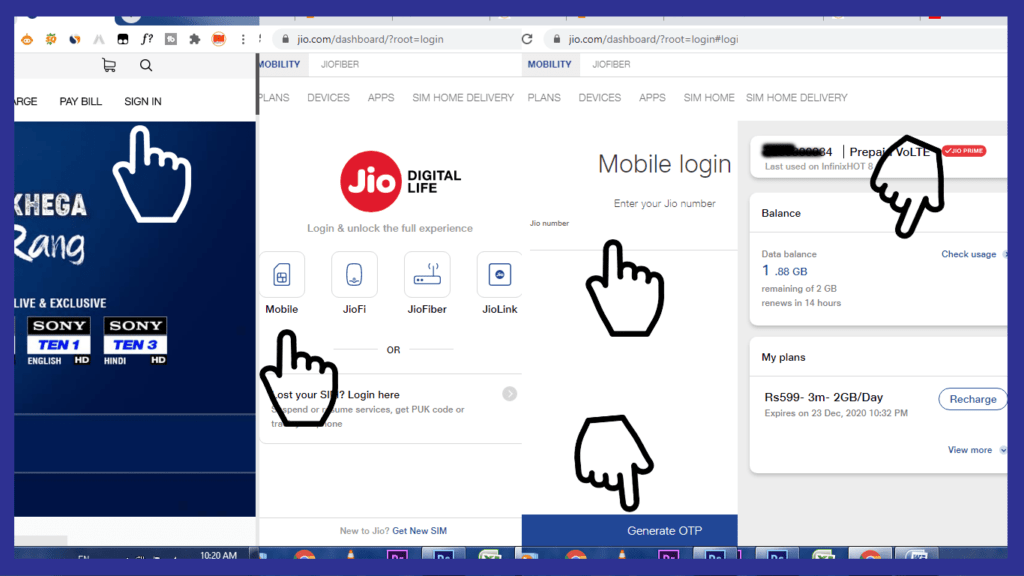This screenshot has width=1024, height=576.
Task: Select the Mobile login option icon
Action: pos(282,274)
